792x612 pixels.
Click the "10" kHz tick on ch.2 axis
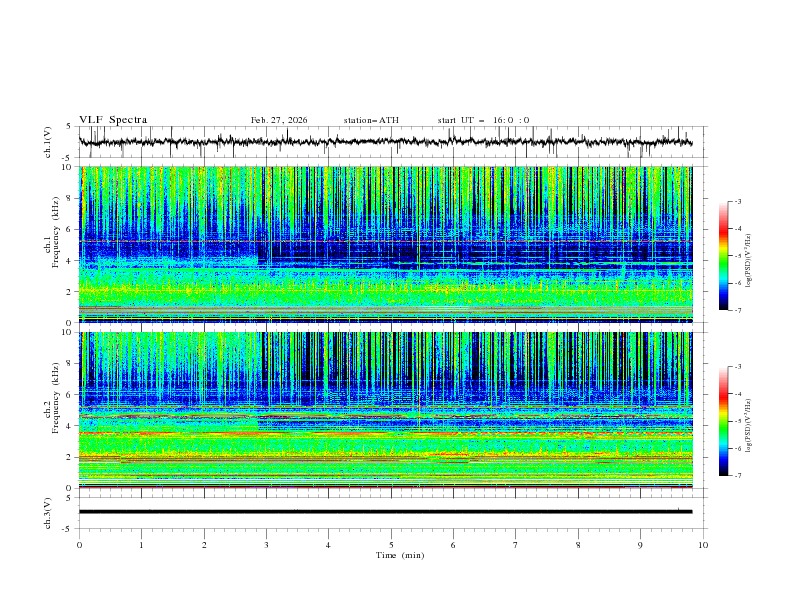coord(69,332)
